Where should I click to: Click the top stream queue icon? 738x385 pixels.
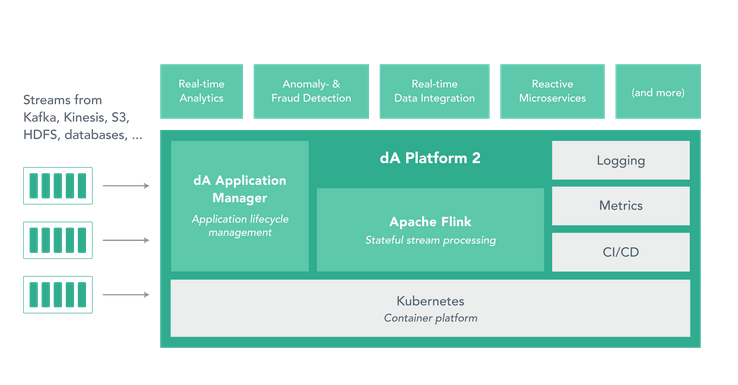point(58,186)
